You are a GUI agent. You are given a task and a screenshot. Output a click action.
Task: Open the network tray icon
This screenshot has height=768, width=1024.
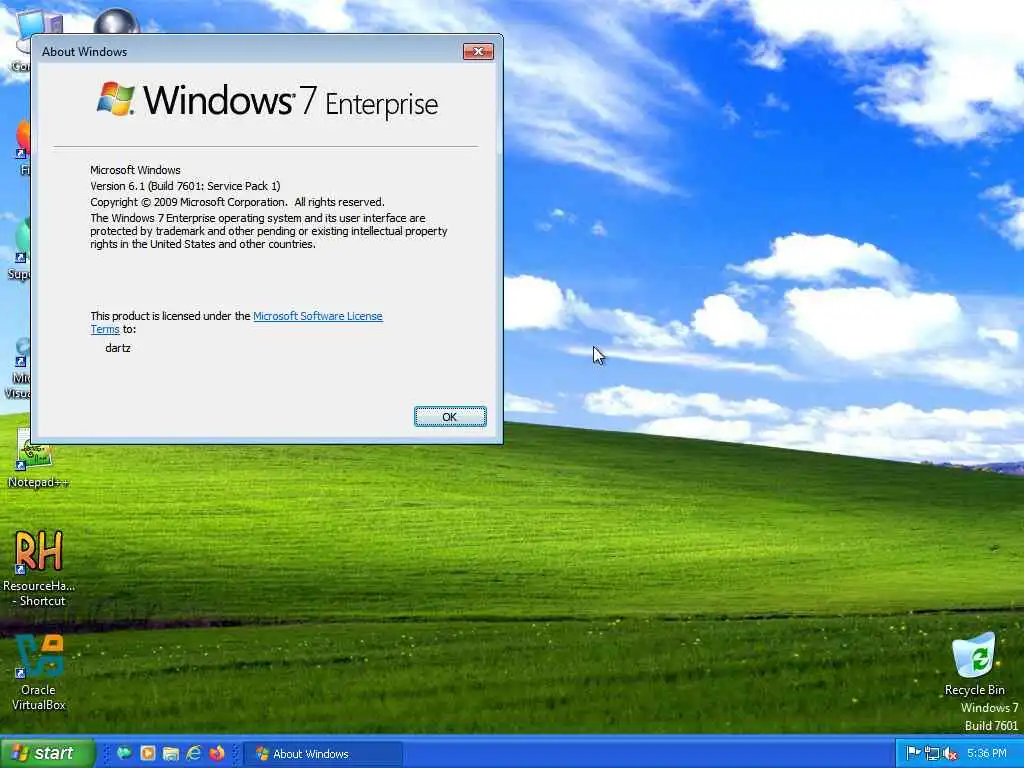point(931,754)
